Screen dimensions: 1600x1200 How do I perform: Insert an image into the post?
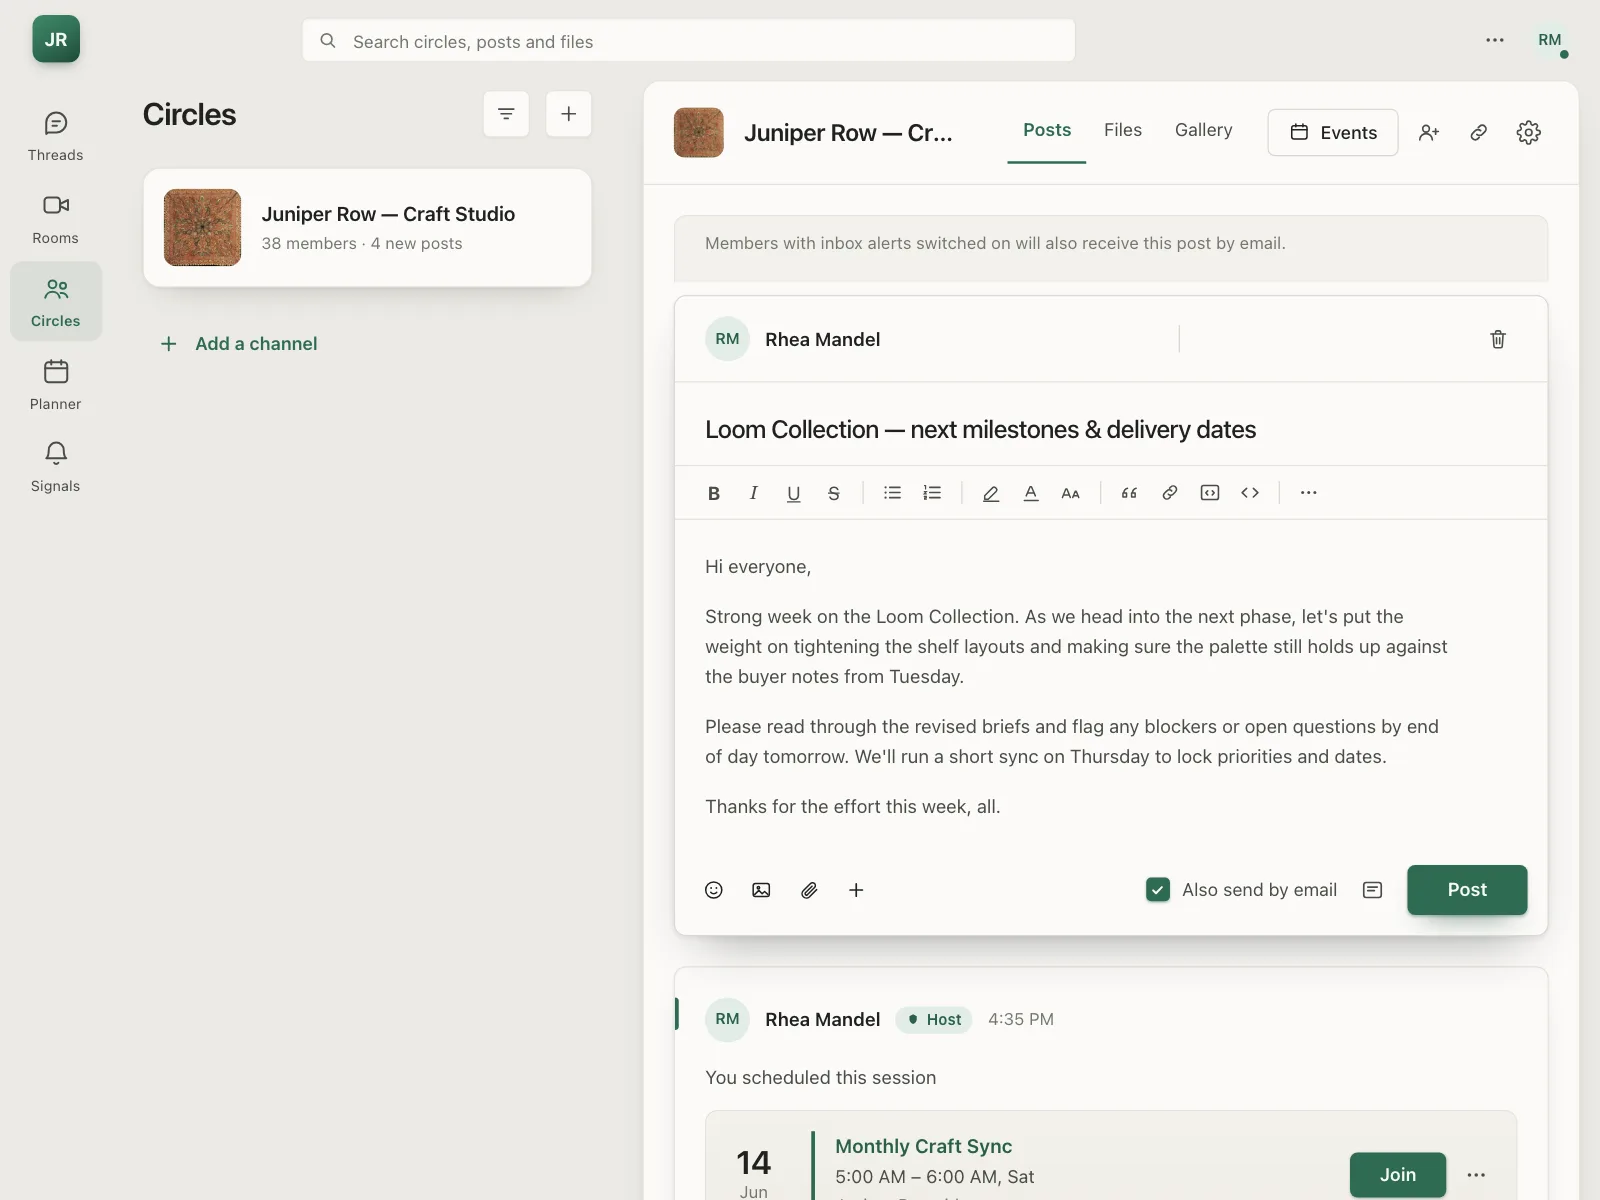pyautogui.click(x=761, y=890)
